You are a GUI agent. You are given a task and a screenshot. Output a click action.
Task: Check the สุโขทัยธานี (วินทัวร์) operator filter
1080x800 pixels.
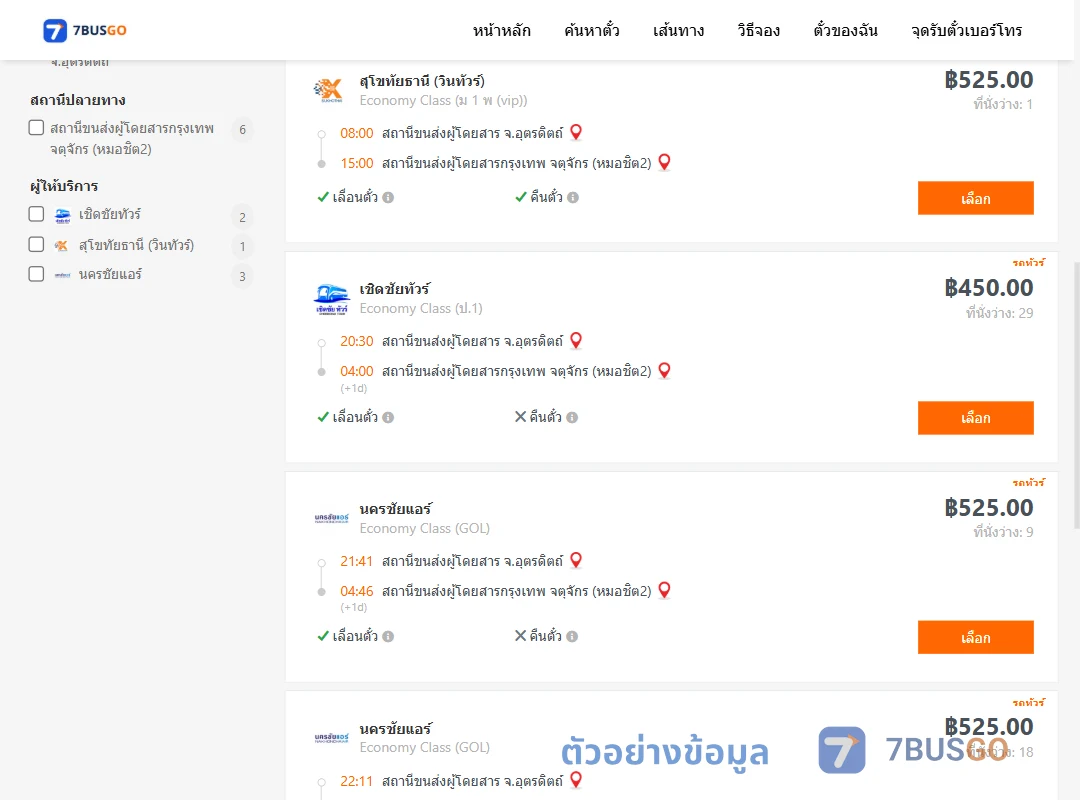[37, 244]
